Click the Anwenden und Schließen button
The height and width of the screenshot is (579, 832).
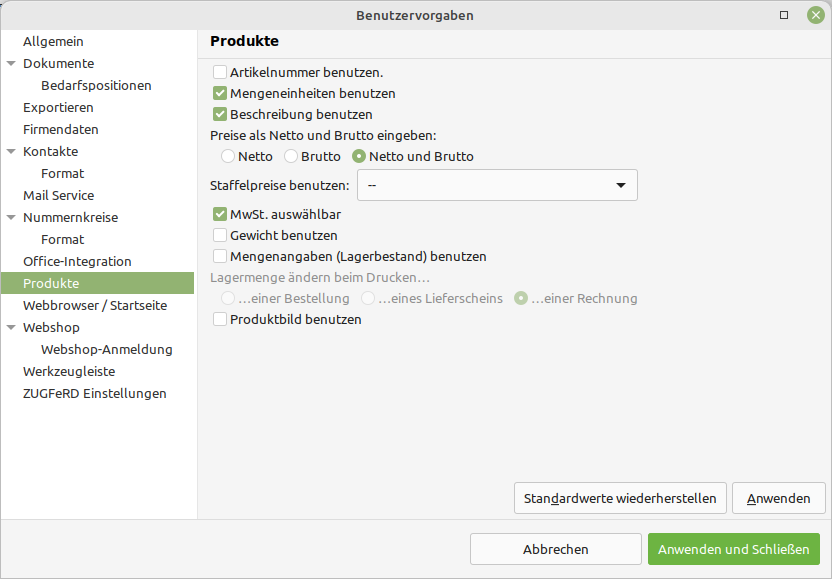pos(734,549)
